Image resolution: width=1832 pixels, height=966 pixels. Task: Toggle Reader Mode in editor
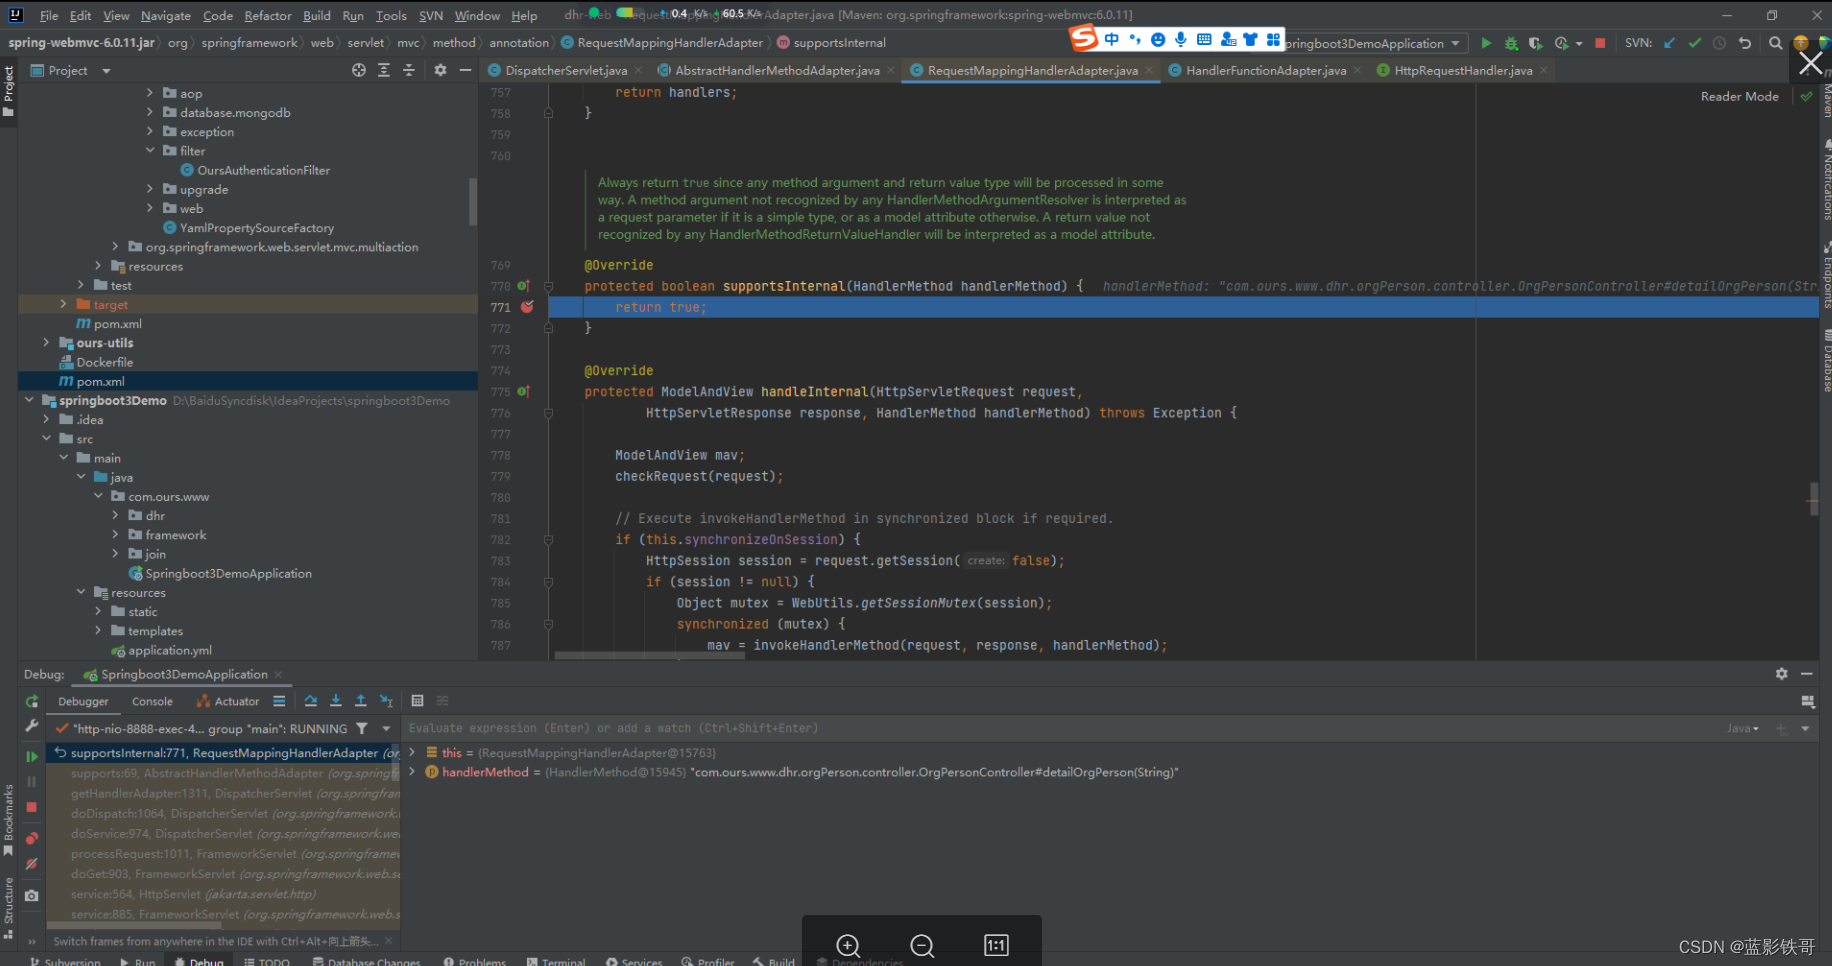1739,96
